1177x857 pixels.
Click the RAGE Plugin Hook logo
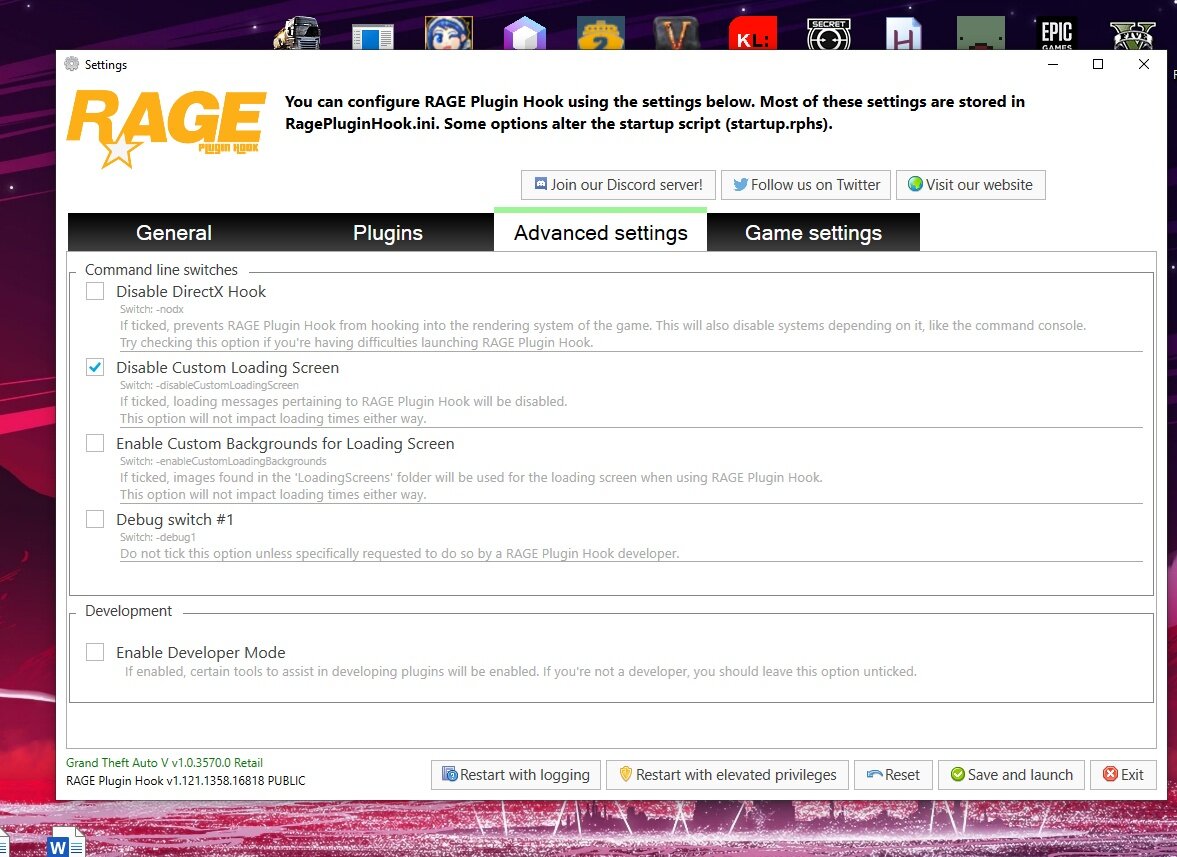pos(167,128)
